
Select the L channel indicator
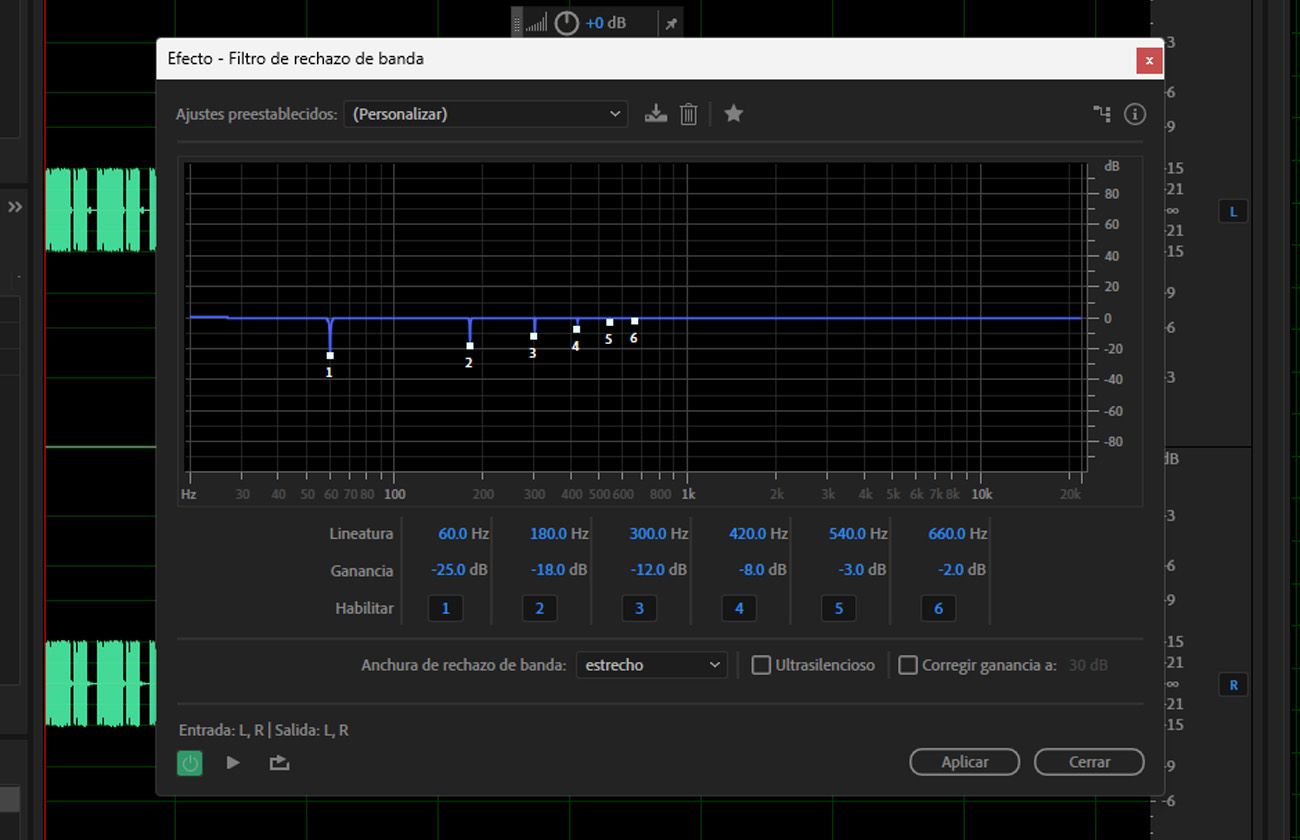(x=1233, y=211)
